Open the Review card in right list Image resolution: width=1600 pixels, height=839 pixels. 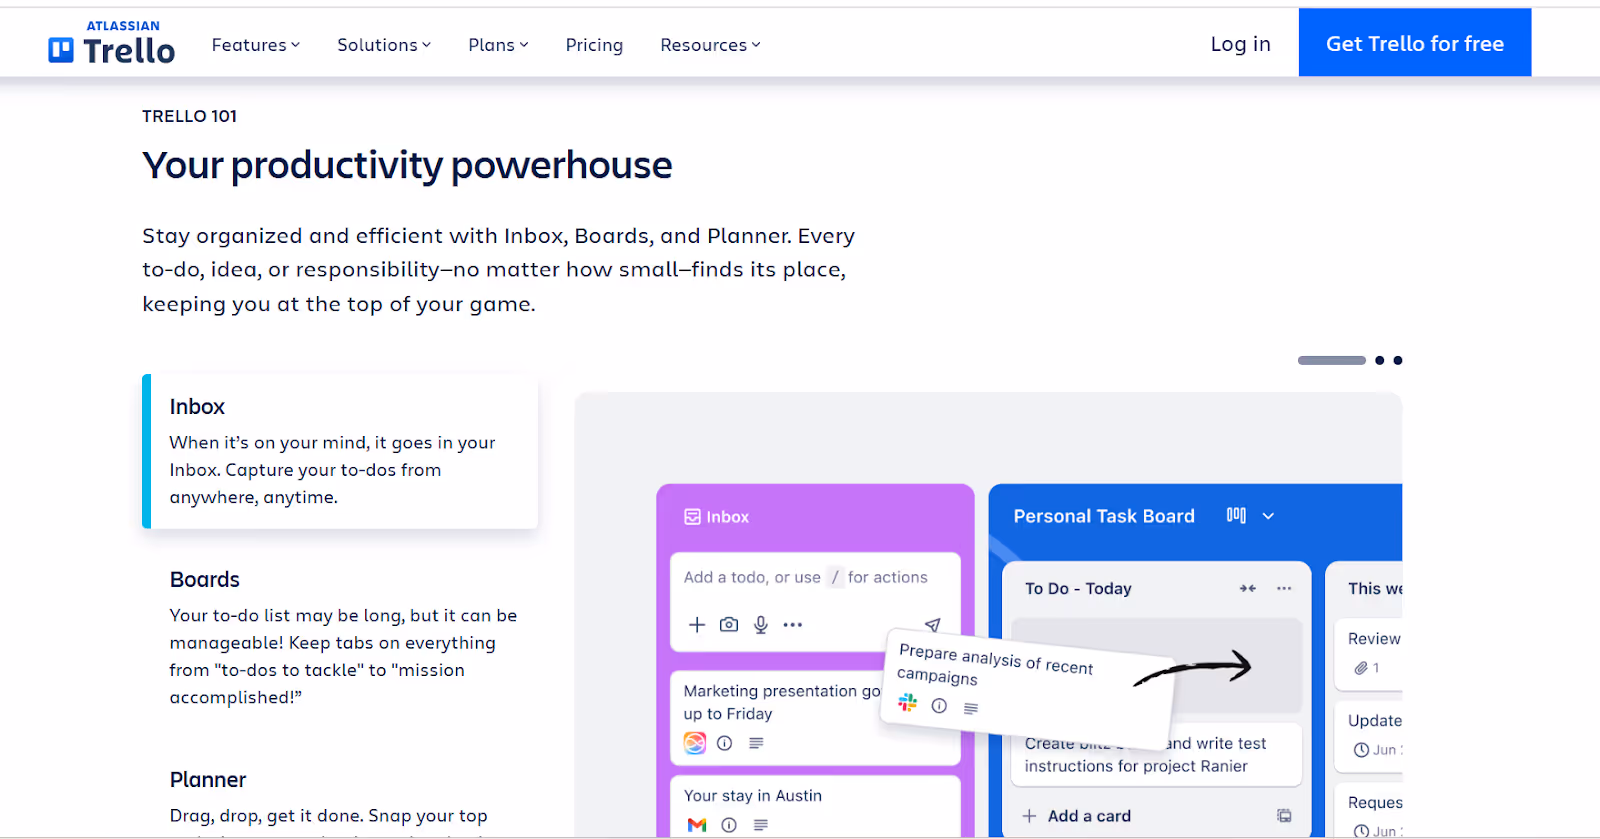point(1369,654)
